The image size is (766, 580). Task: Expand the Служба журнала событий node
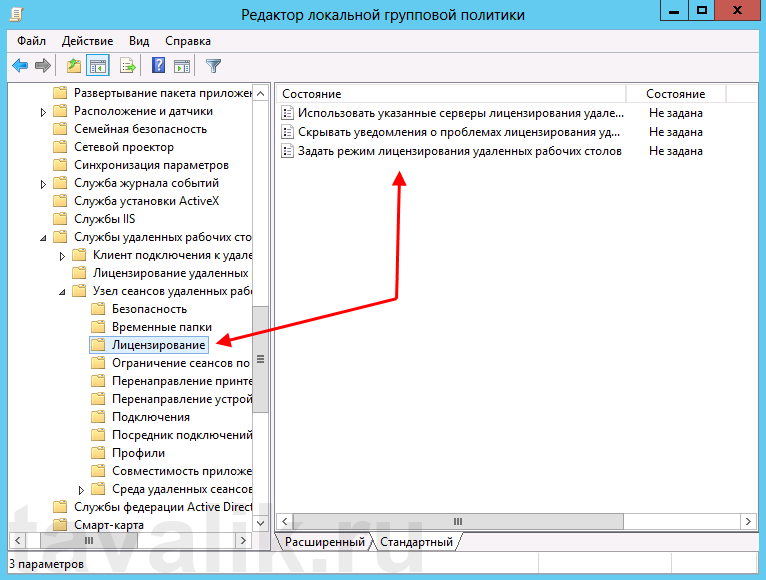[x=43, y=184]
